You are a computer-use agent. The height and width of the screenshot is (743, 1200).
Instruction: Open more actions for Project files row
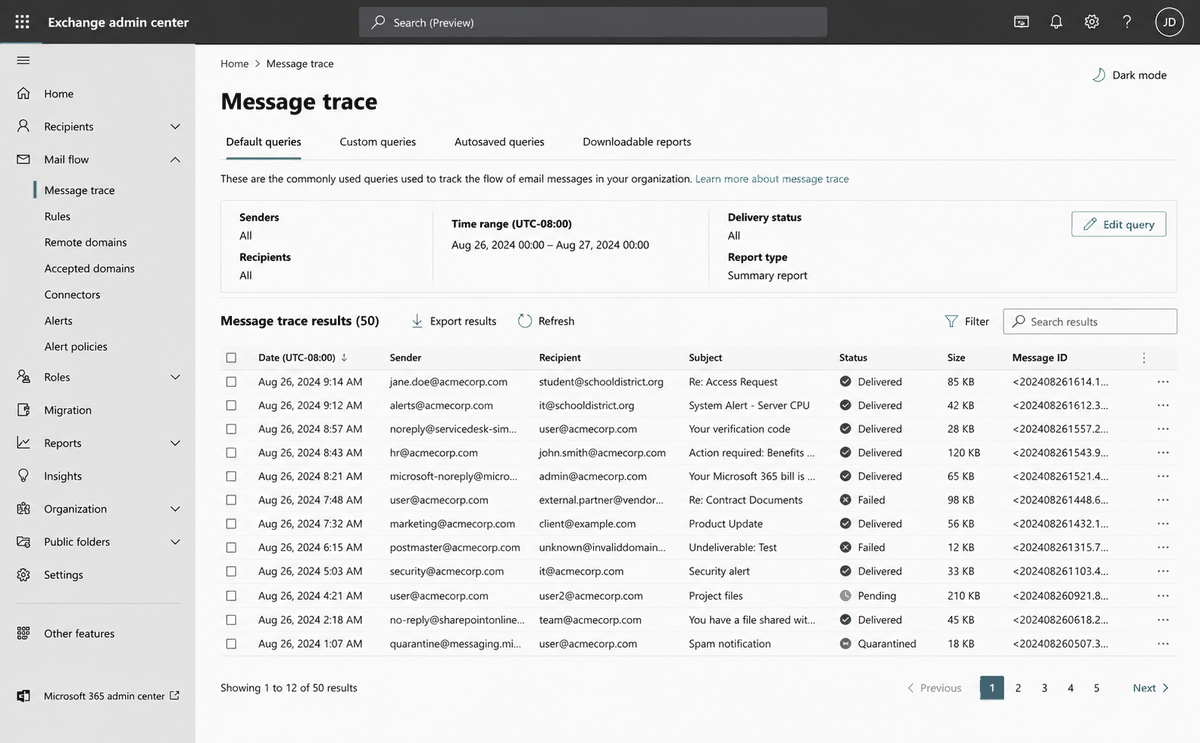click(1163, 596)
